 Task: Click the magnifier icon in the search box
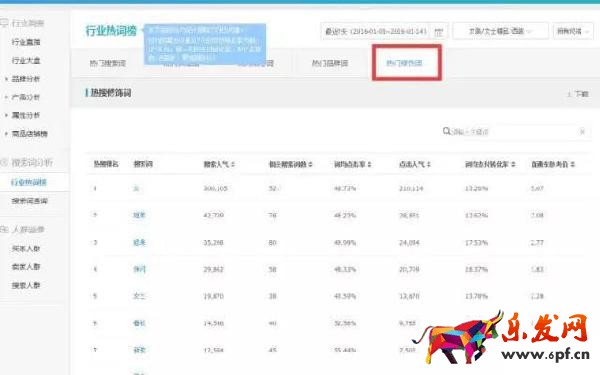tap(446, 131)
